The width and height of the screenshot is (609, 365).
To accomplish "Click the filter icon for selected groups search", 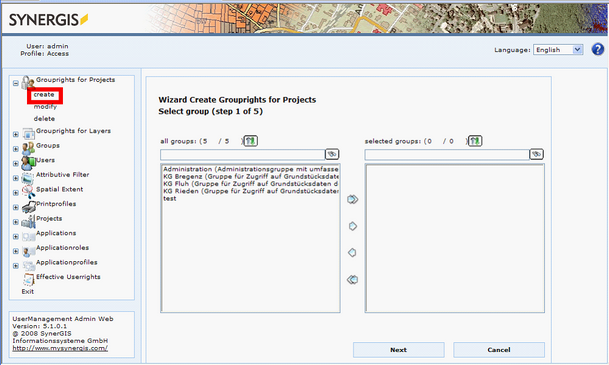I will (536, 155).
